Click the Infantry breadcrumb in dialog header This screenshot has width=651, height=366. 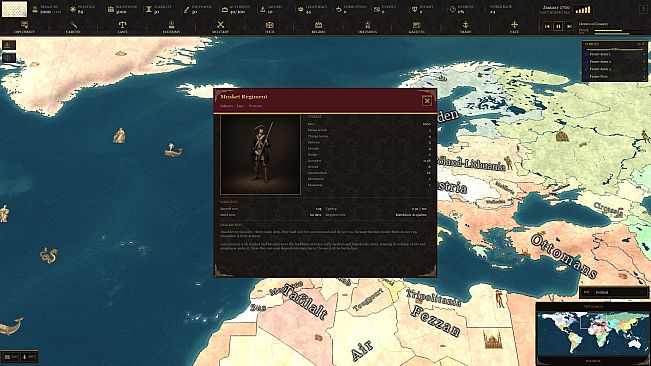[x=227, y=106]
